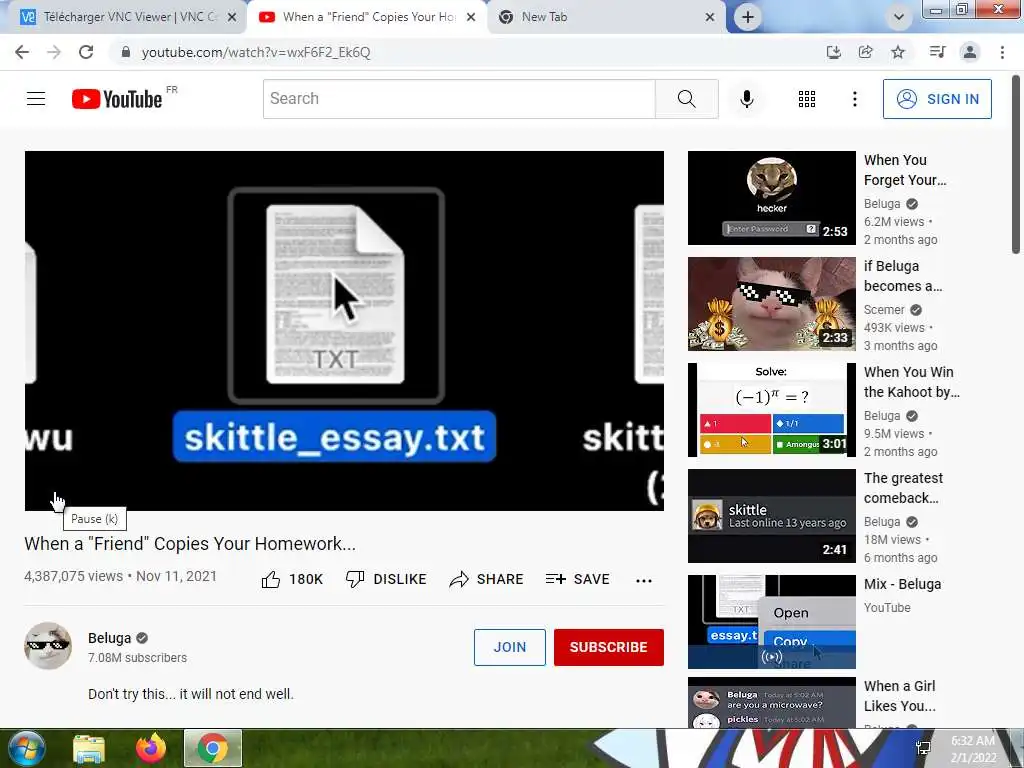1024x768 pixels.
Task: Go to YouTube home via logo
Action: tap(118, 99)
